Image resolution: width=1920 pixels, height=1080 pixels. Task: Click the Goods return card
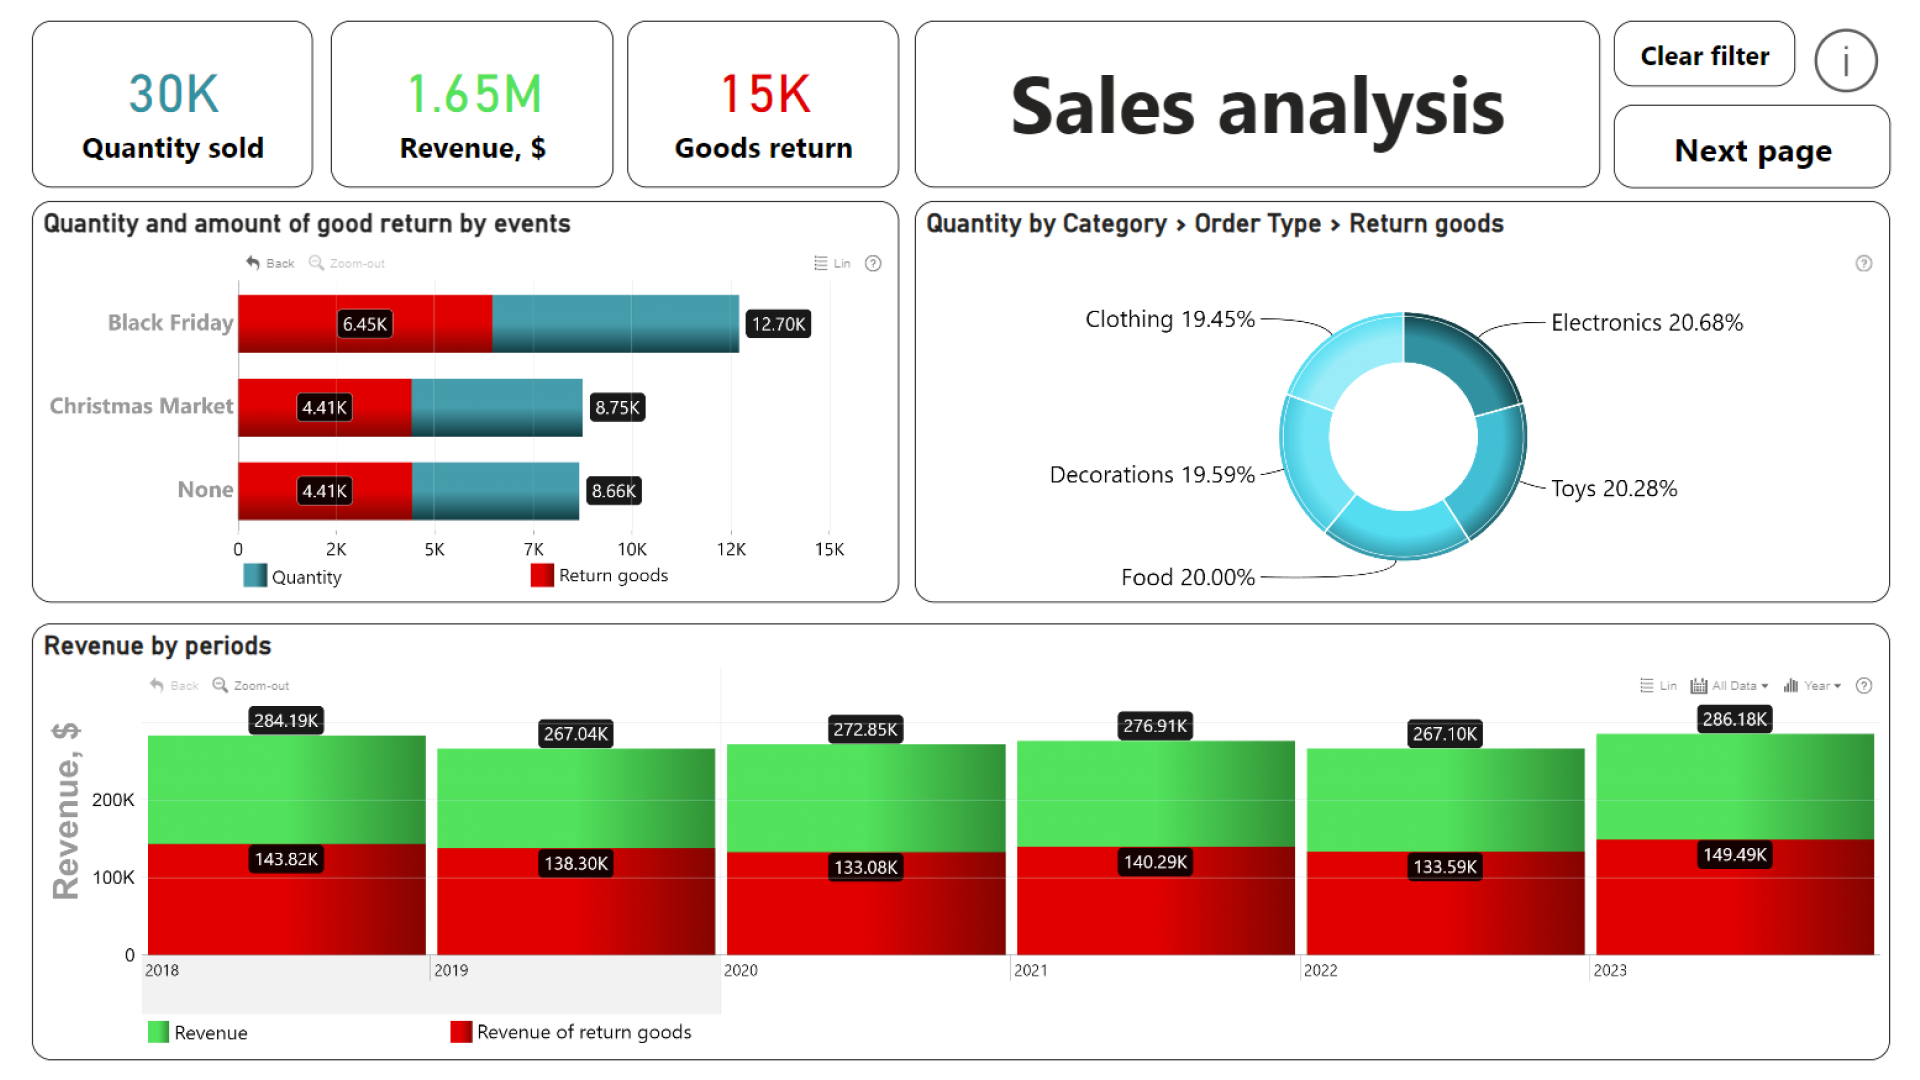(763, 104)
